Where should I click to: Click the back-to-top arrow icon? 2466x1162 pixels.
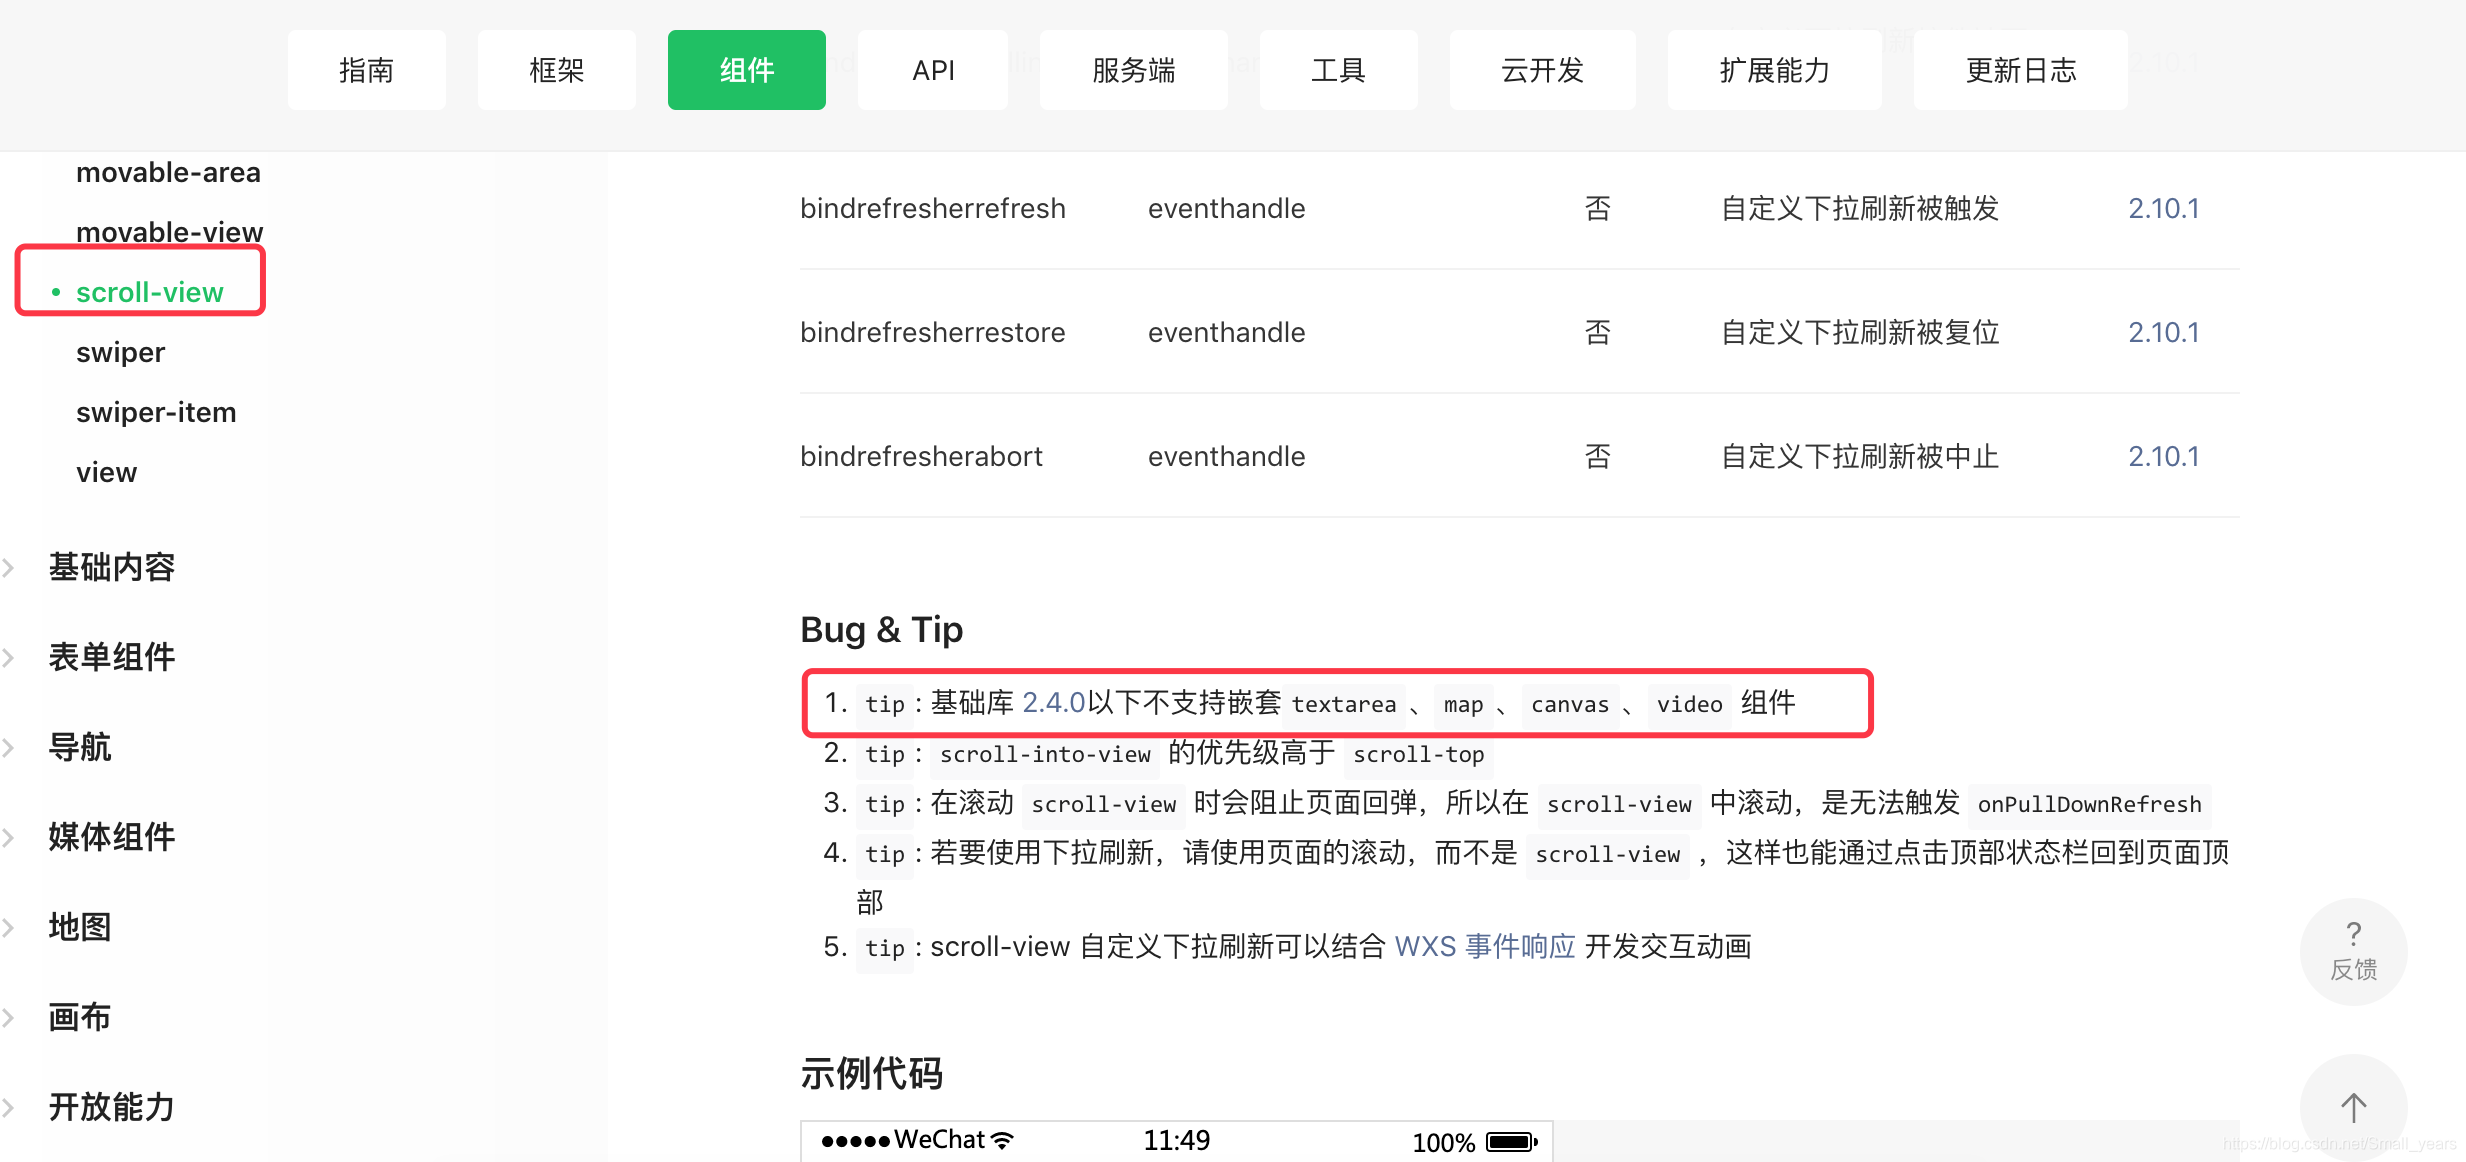(x=2352, y=1108)
